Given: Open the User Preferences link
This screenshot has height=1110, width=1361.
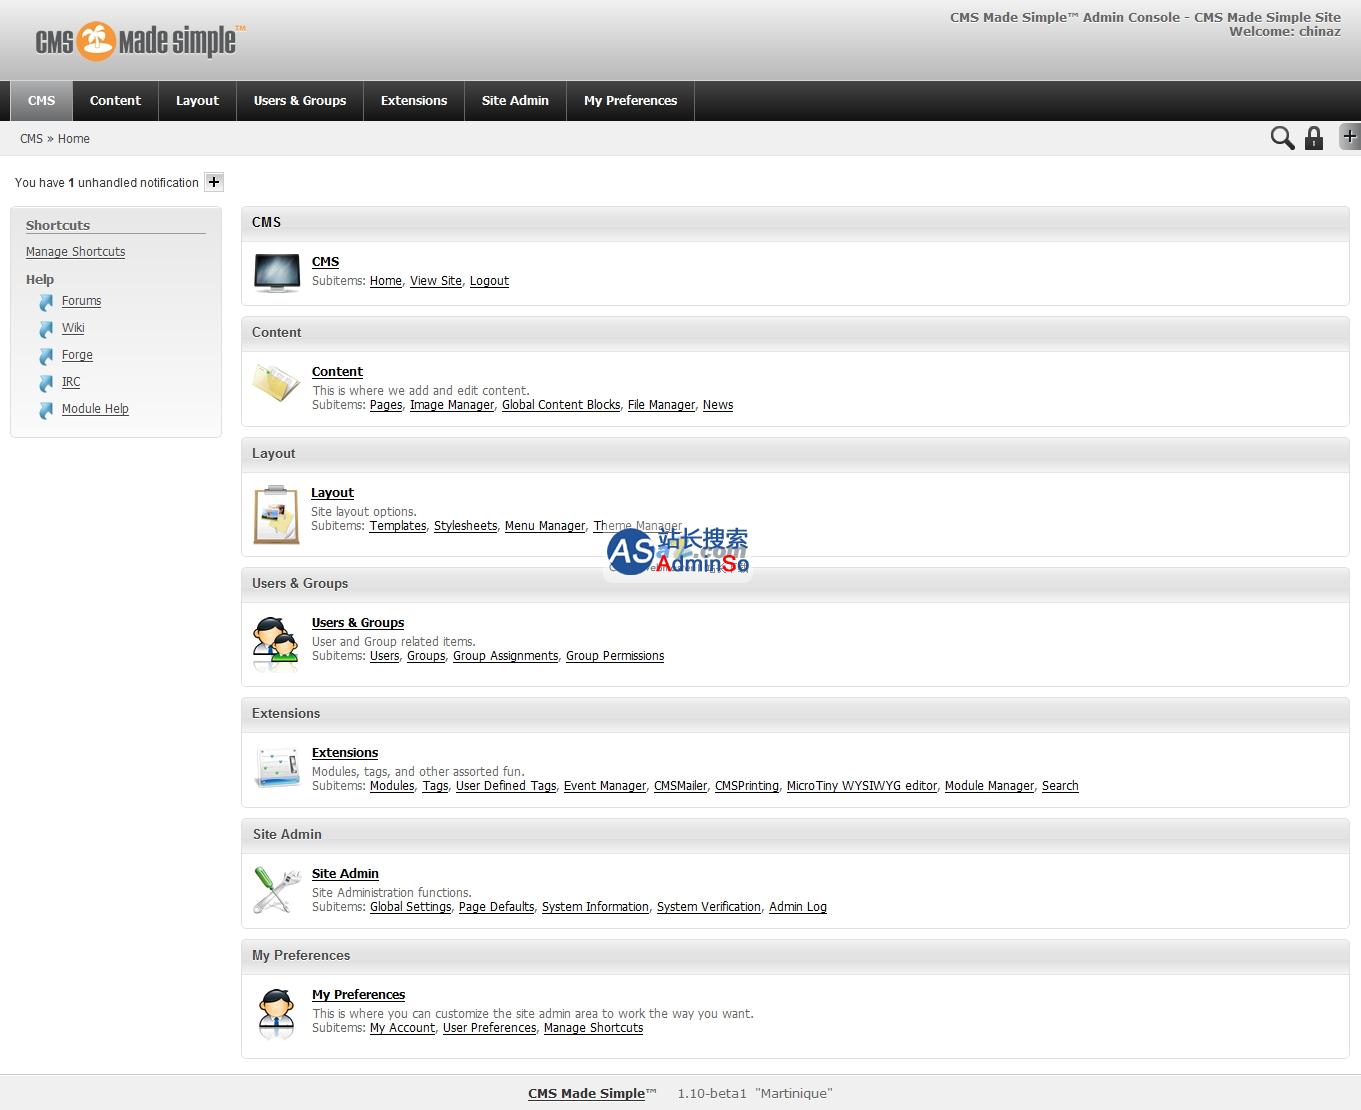Looking at the screenshot, I should click(x=490, y=1028).
